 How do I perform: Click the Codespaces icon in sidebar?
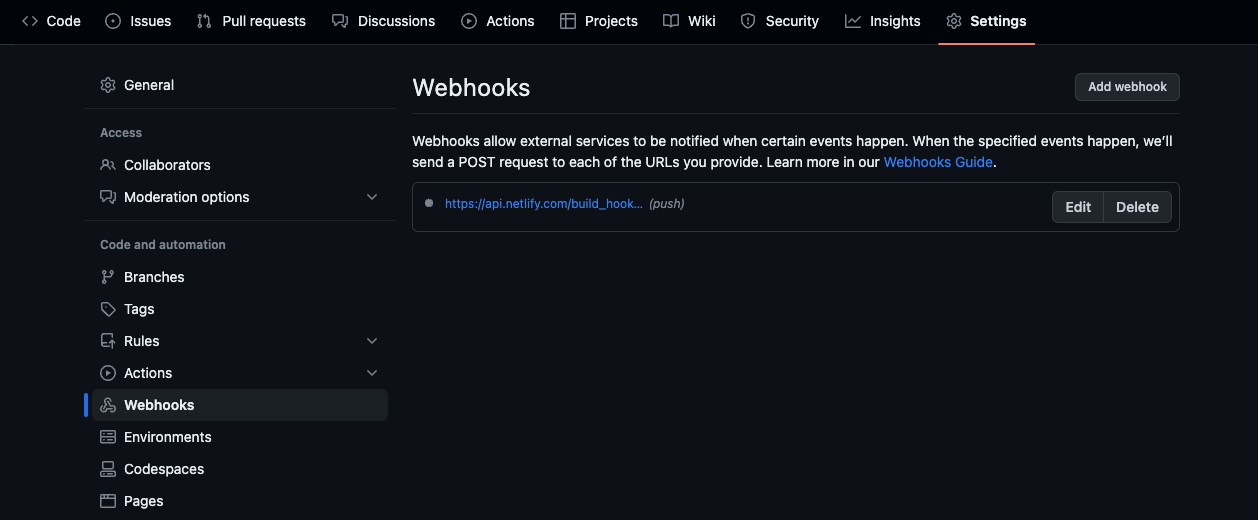pos(108,469)
